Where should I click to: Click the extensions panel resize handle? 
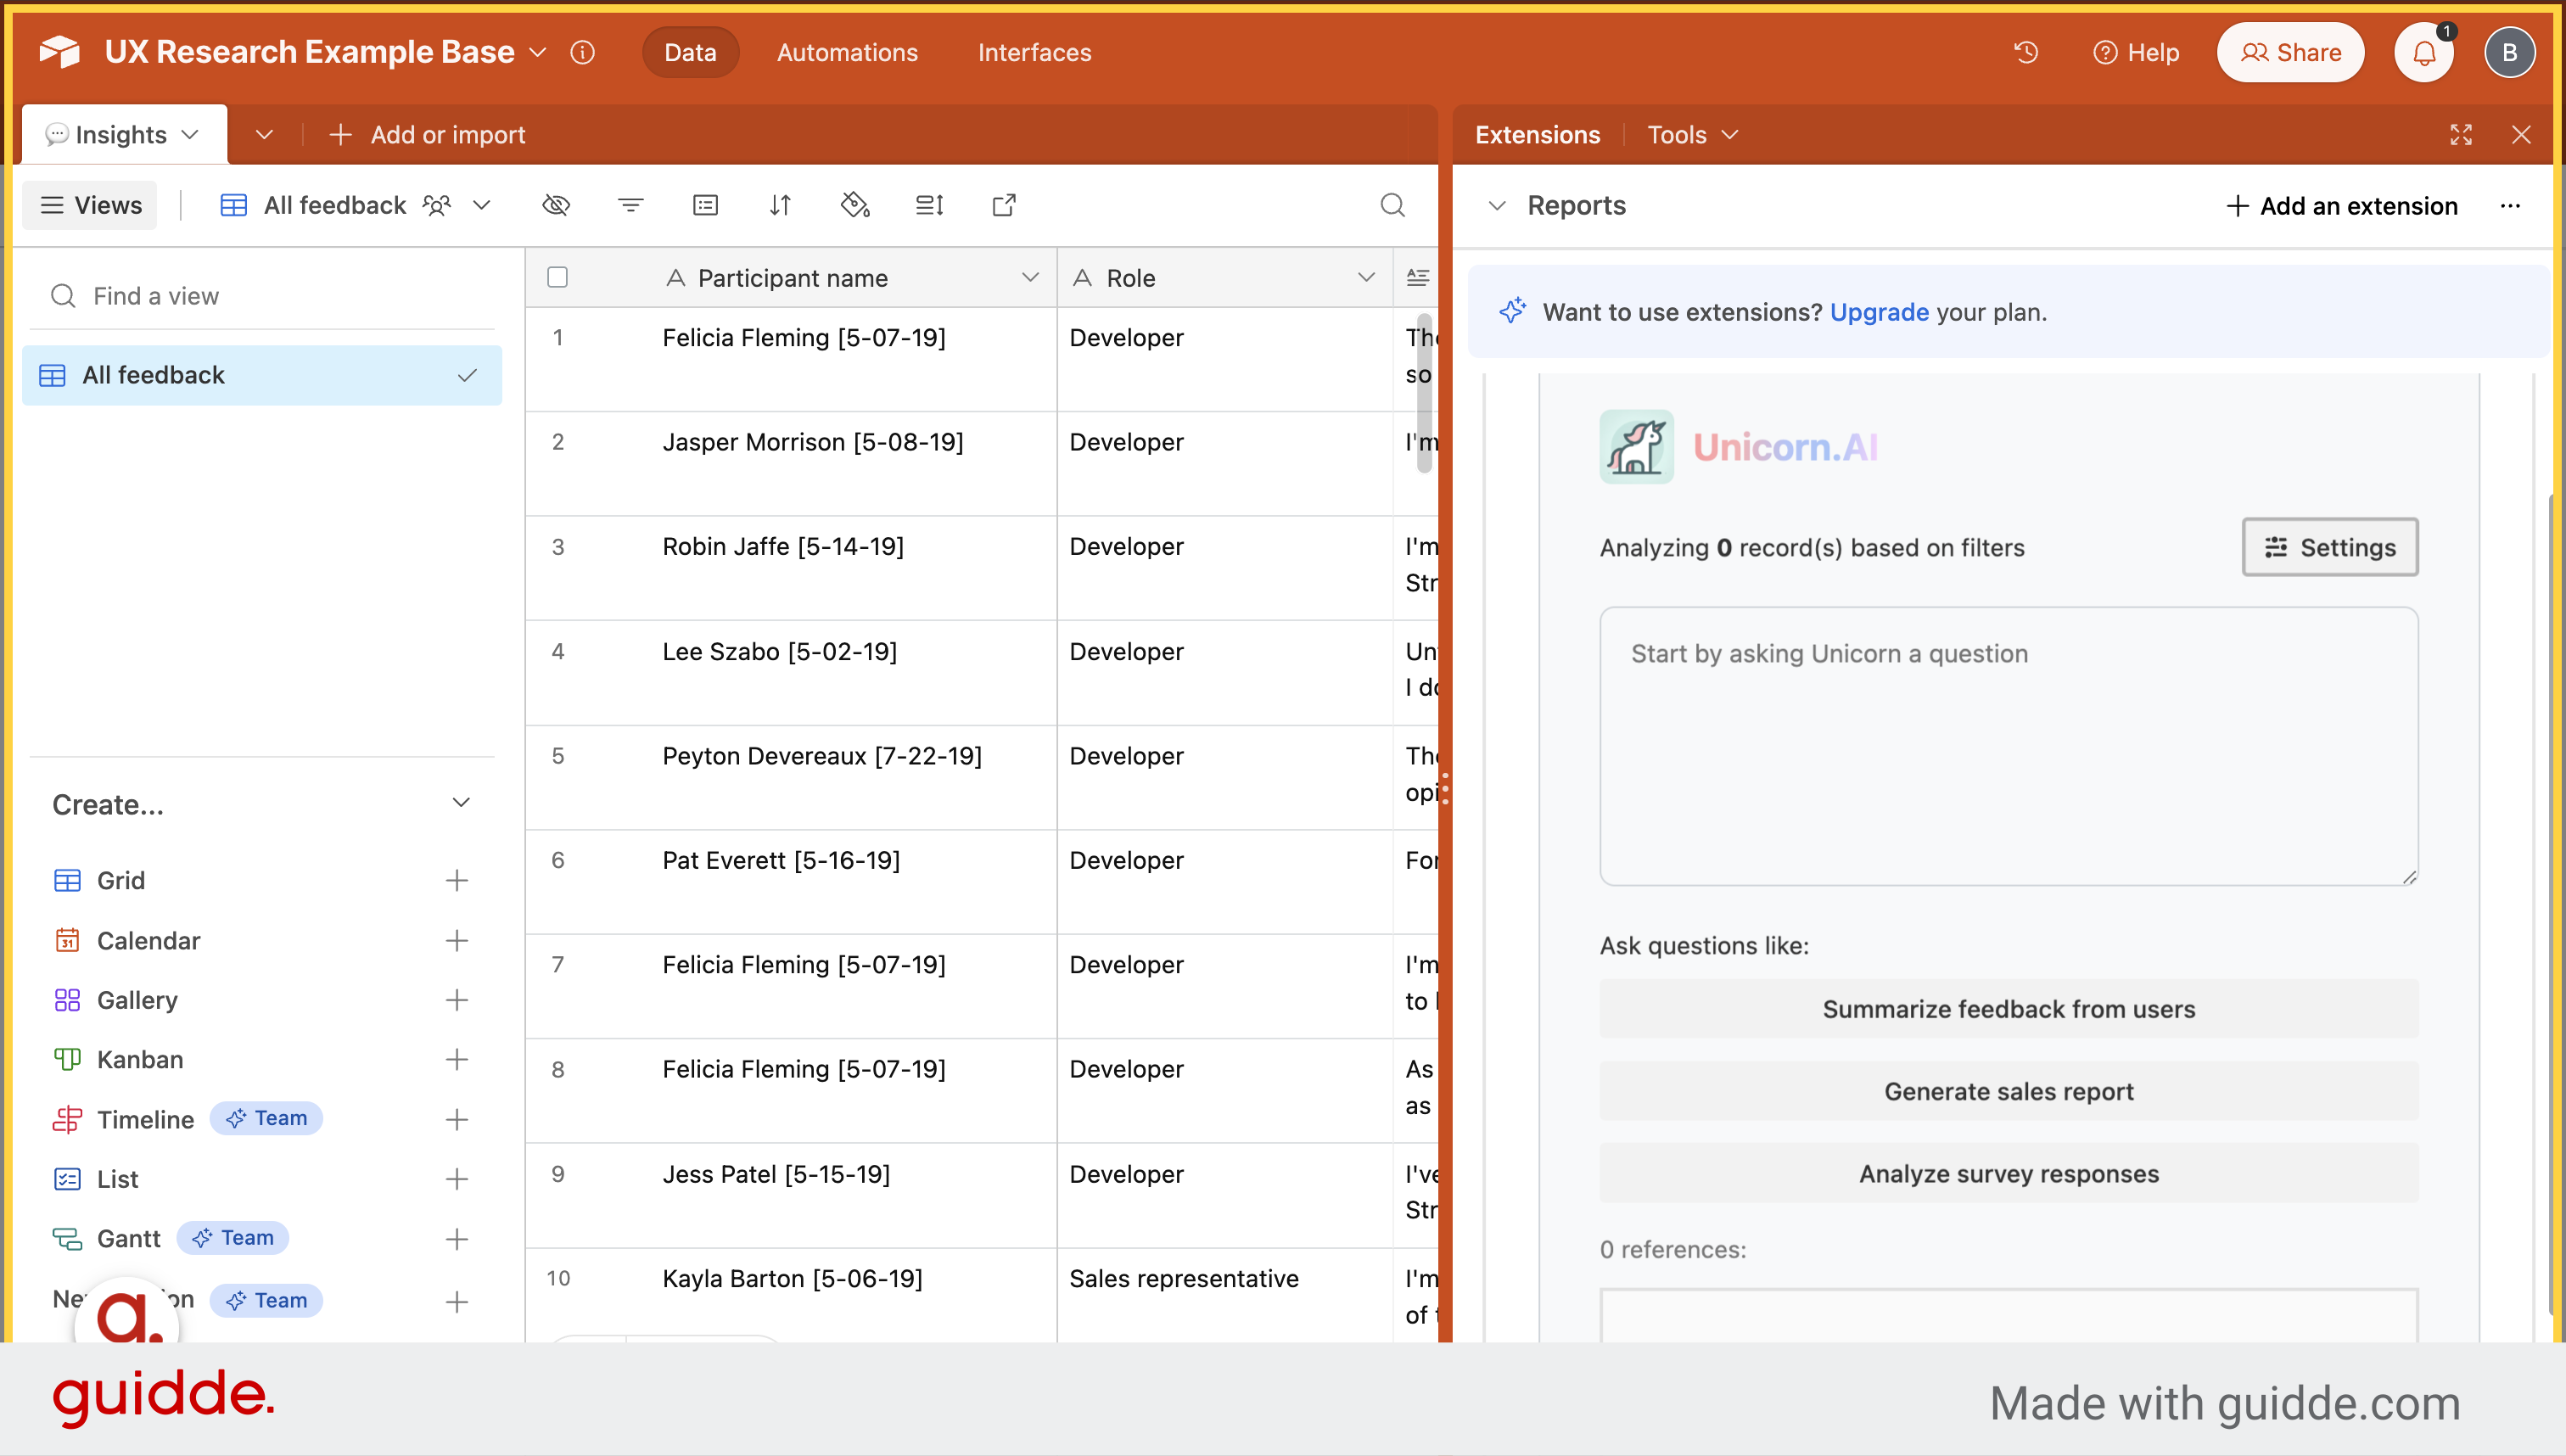pyautogui.click(x=1445, y=788)
